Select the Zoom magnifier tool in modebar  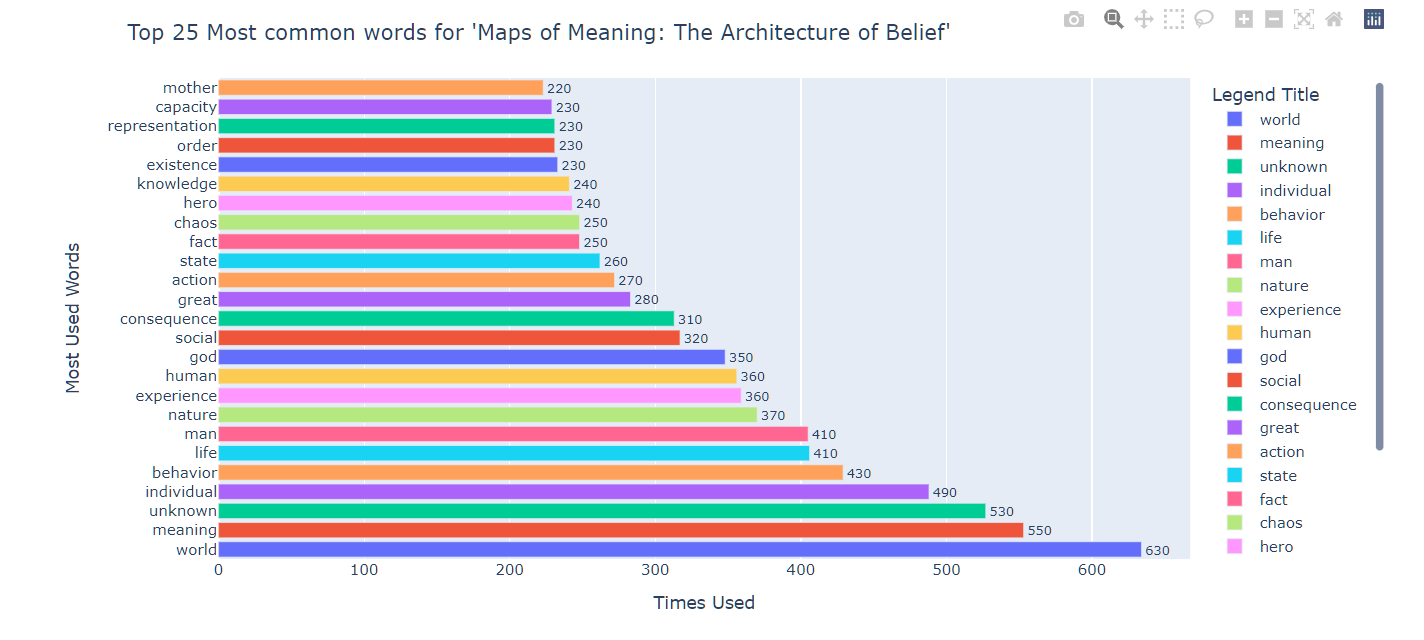pos(1113,18)
